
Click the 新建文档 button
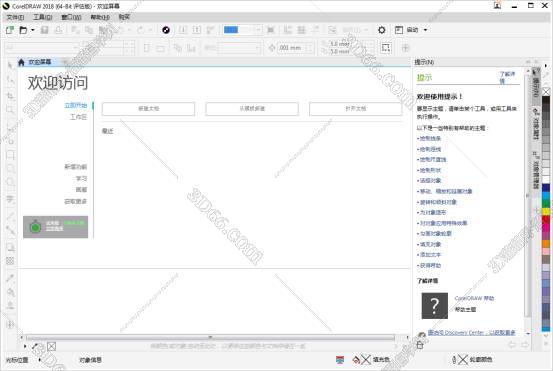(148, 109)
